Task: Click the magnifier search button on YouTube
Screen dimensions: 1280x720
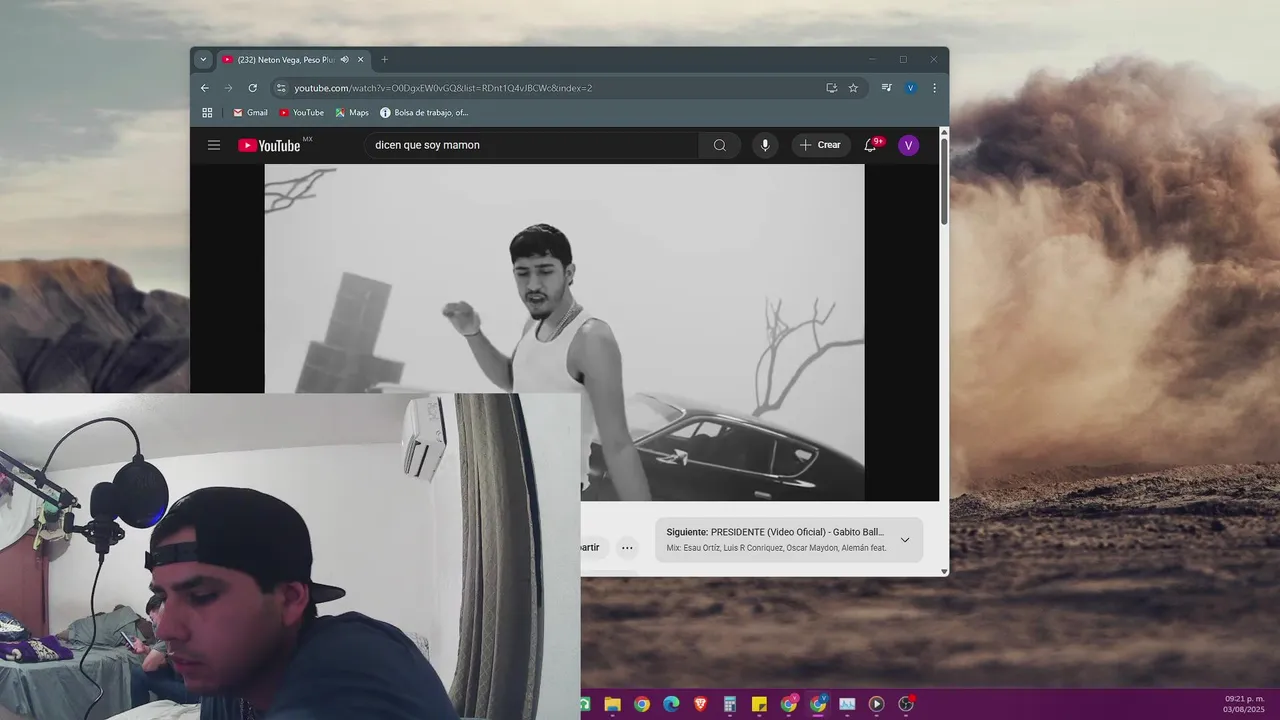Action: pyautogui.click(x=720, y=145)
